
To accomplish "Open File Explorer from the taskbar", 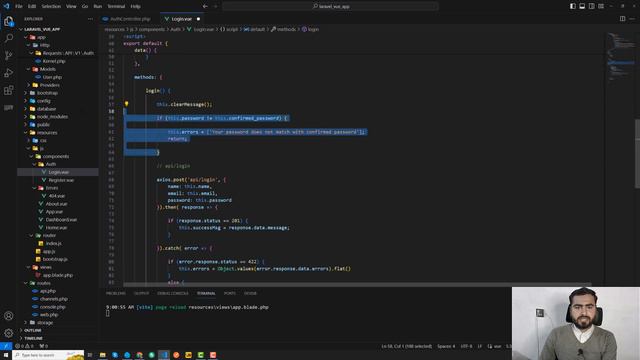I will pyautogui.click(x=102, y=355).
